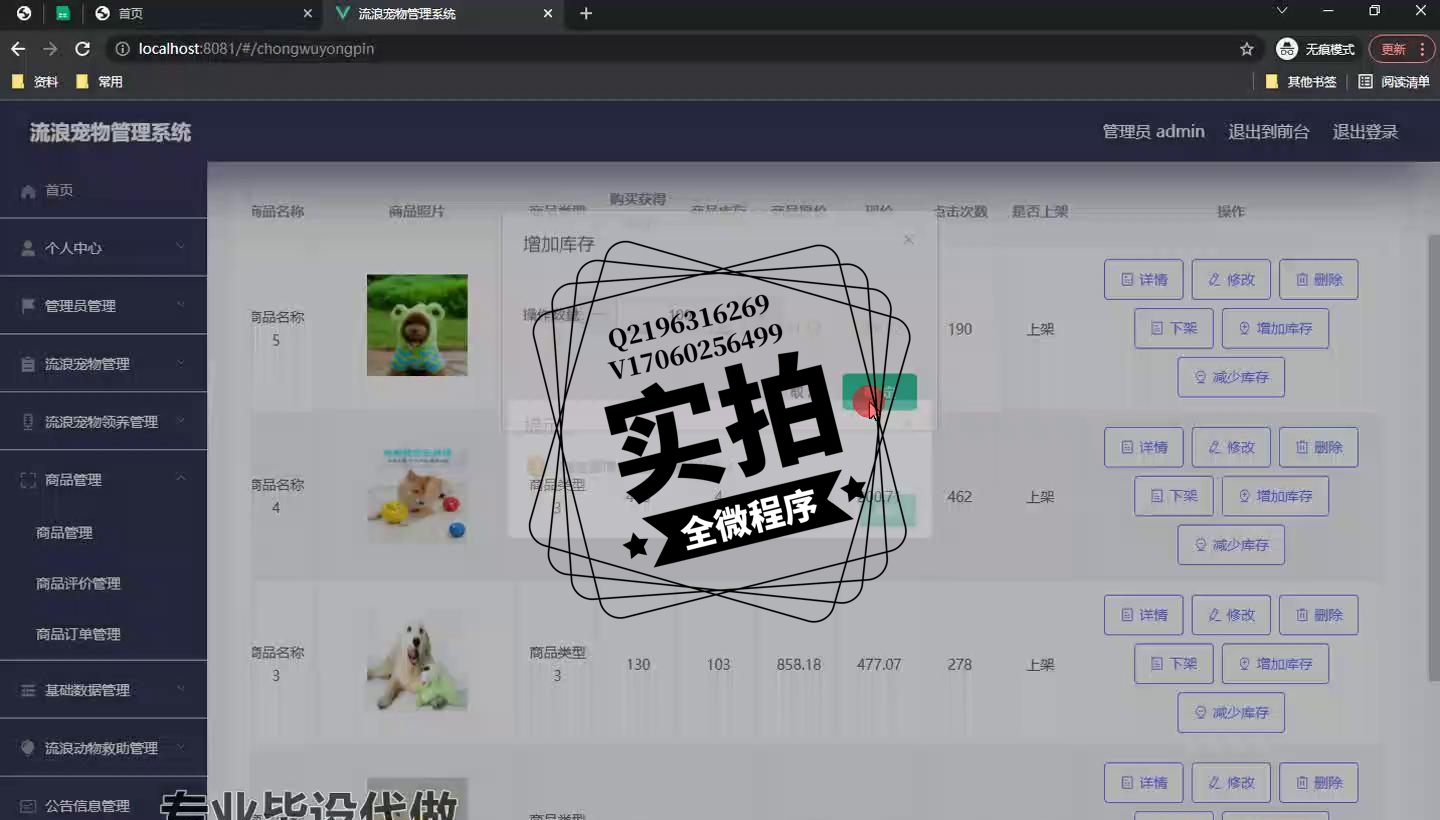Click 增加库存 for 商品名称 5
This screenshot has height=820, width=1440.
click(x=1275, y=328)
